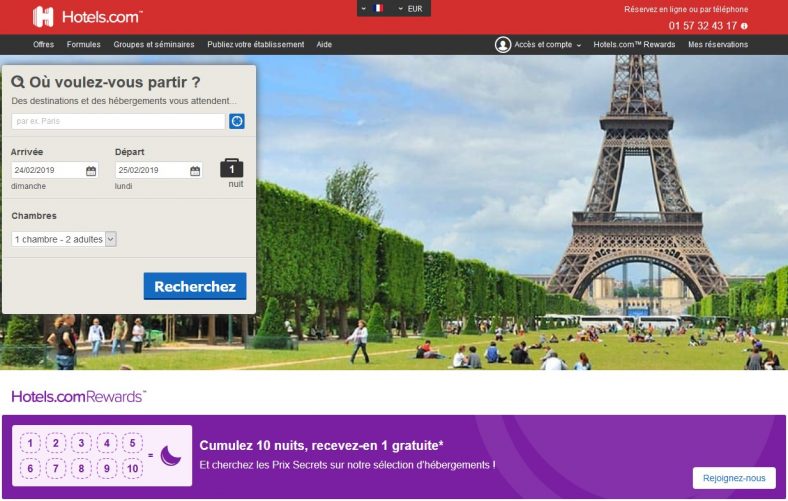
Task: Focus the destination field par ex. Paris
Action: pos(118,121)
